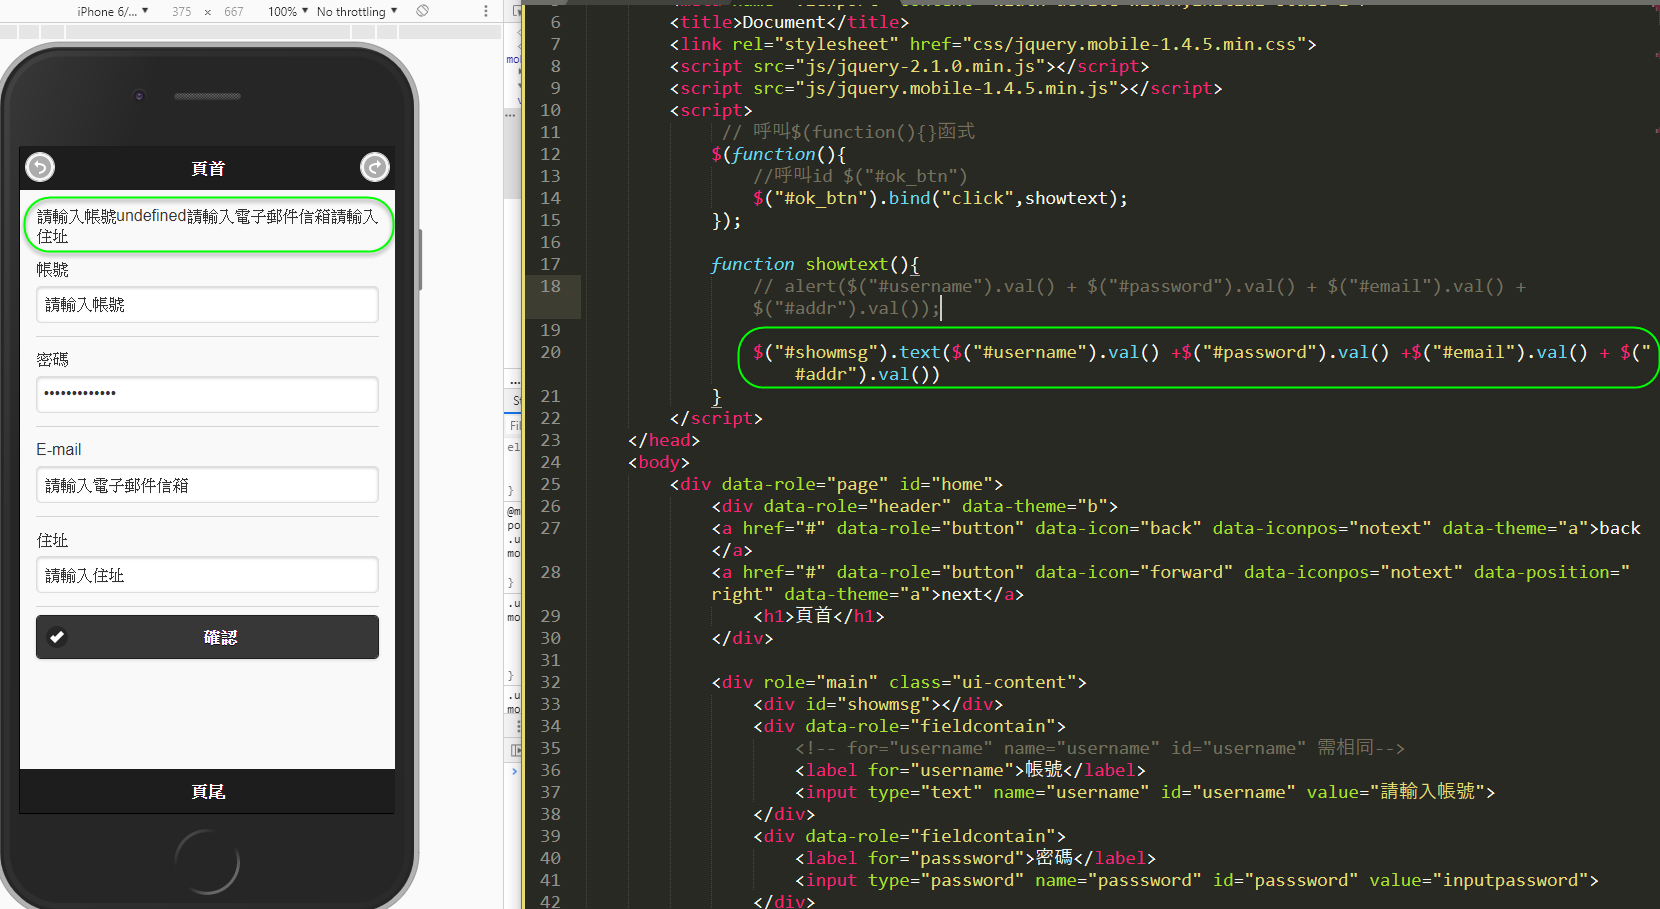The width and height of the screenshot is (1660, 909).
Task: Click the 頁尾 footer bar
Action: (x=207, y=791)
